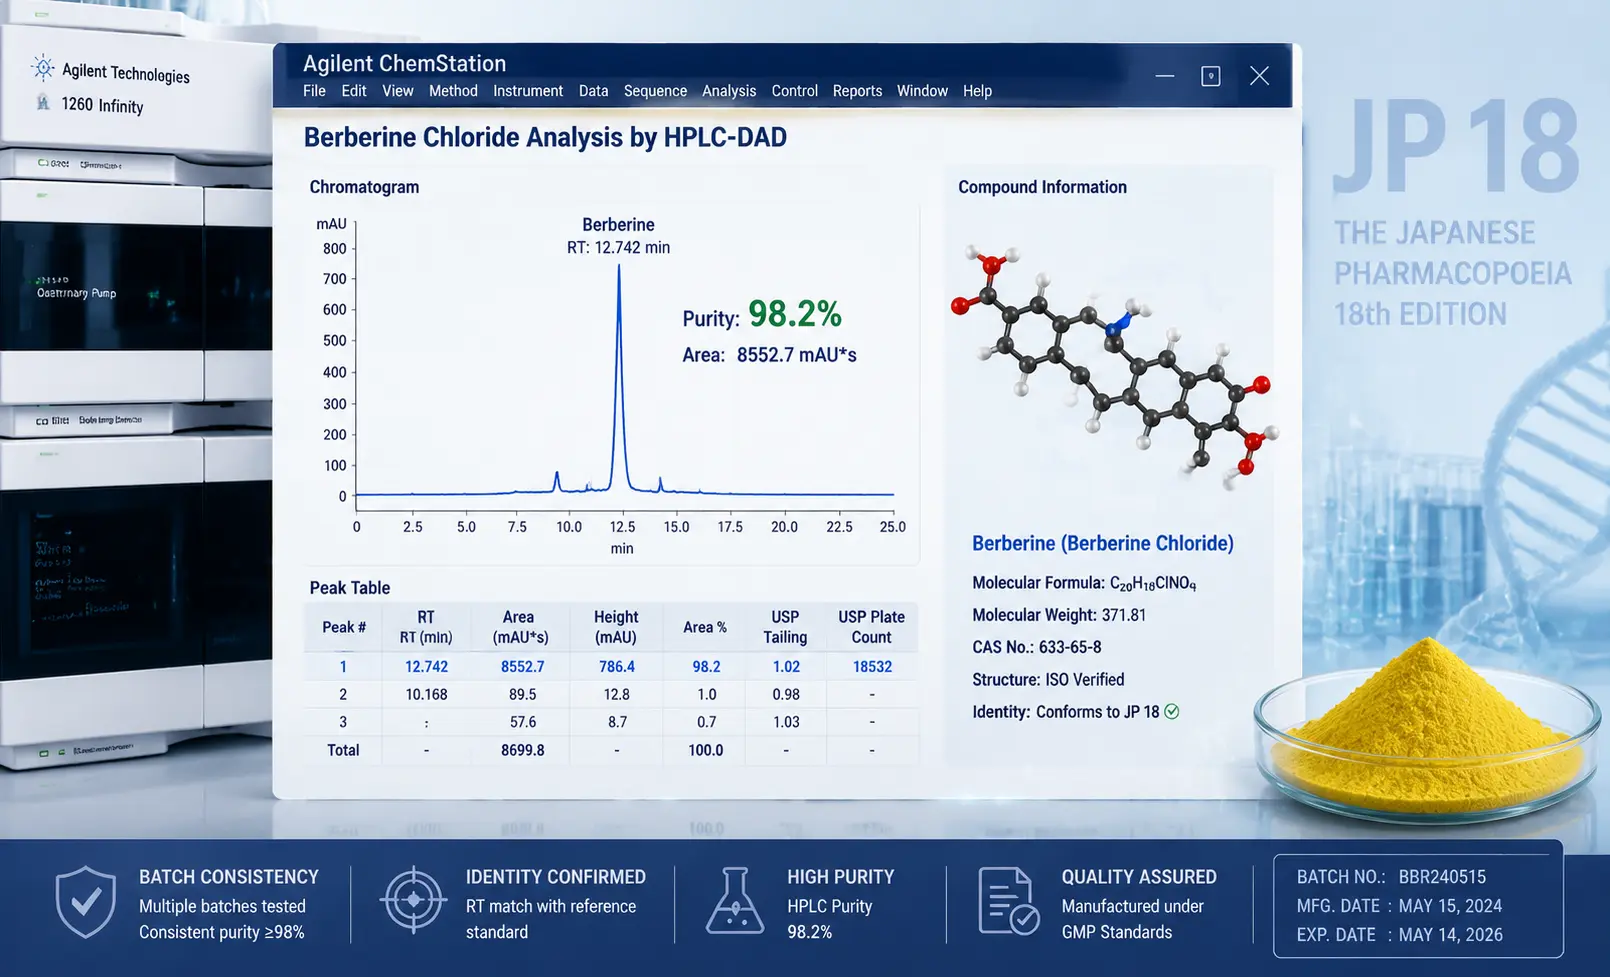Image resolution: width=1610 pixels, height=977 pixels.
Task: Select 'Area: 8552.7 mAU*s' annotation
Action: (769, 355)
